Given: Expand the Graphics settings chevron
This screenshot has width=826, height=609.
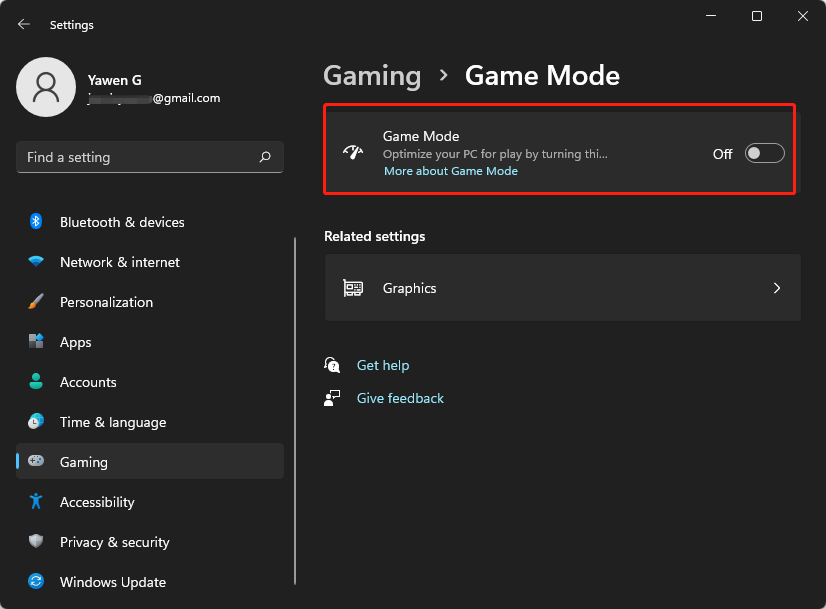Looking at the screenshot, I should click(x=777, y=287).
